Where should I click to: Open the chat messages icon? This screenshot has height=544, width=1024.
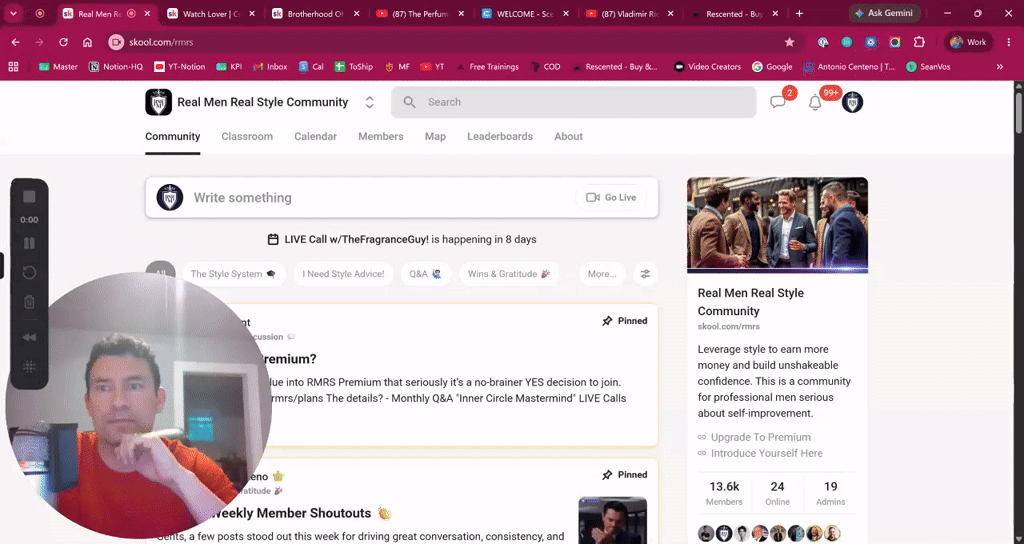point(777,102)
